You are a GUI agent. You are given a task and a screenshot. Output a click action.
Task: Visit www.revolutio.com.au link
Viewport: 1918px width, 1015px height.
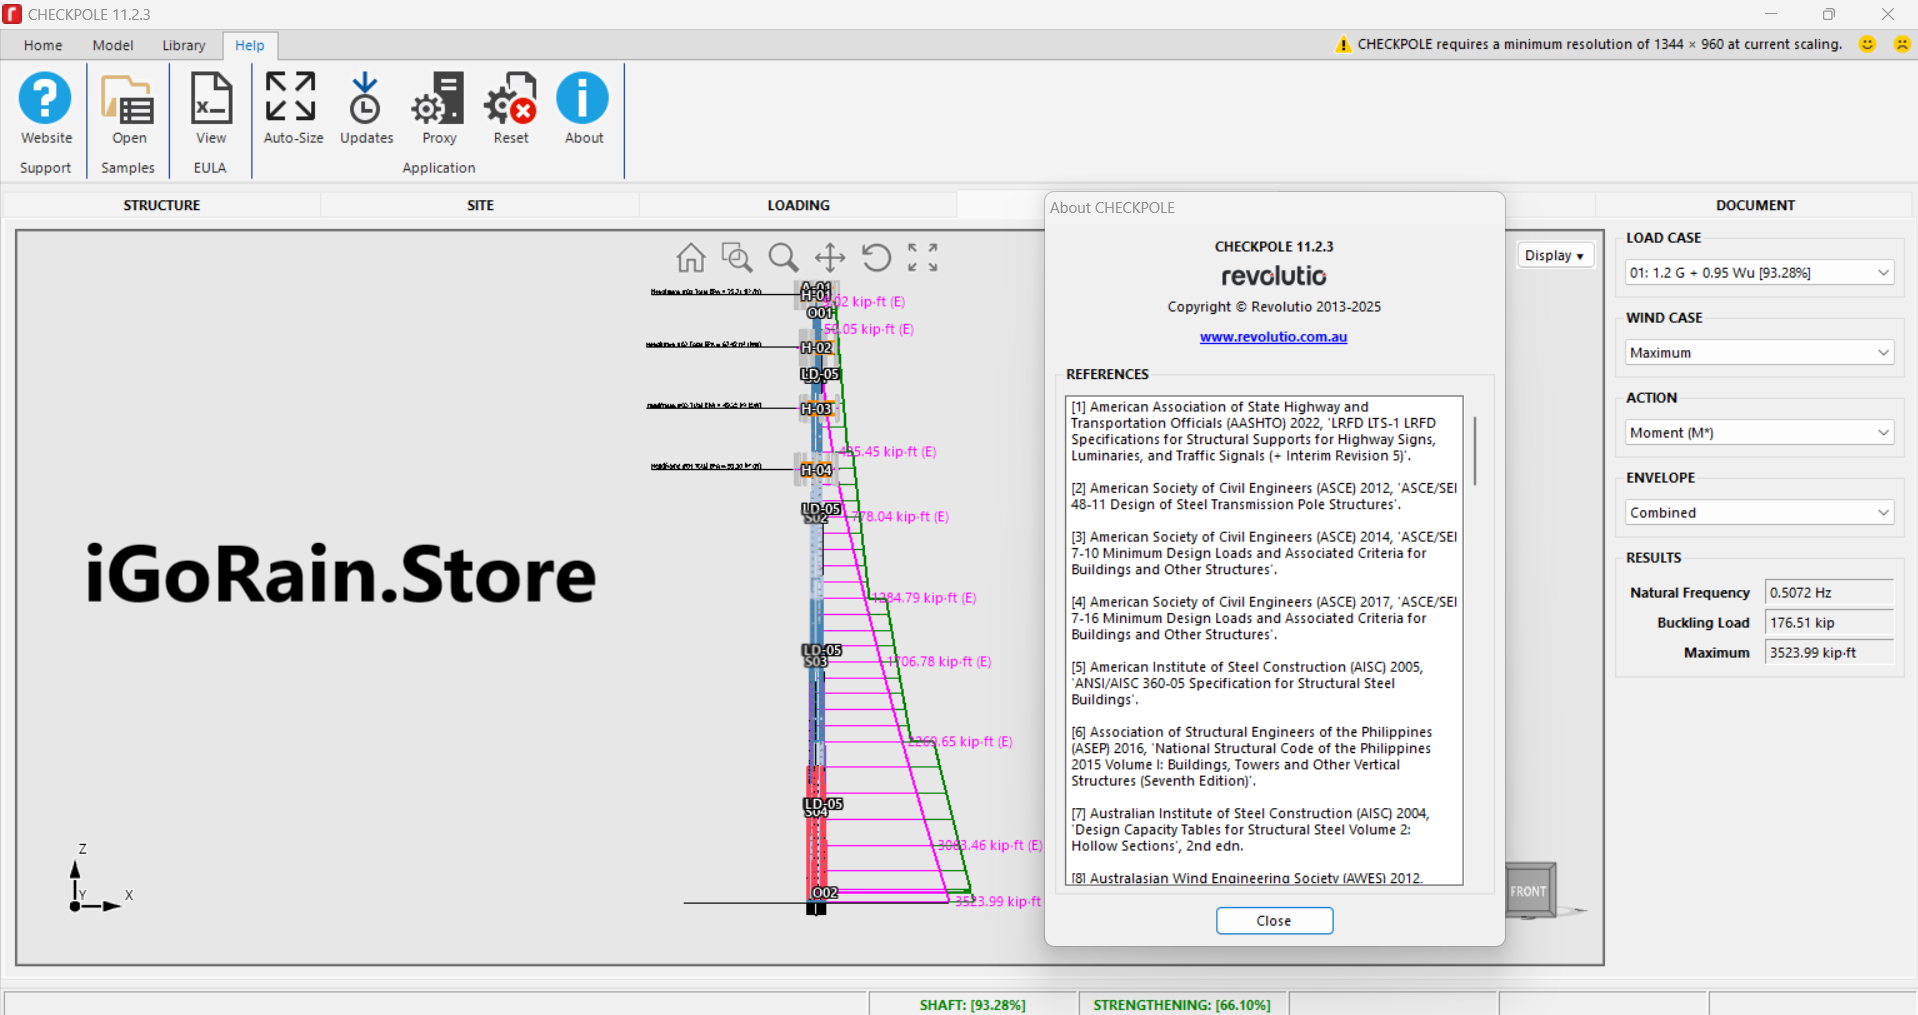click(x=1273, y=337)
